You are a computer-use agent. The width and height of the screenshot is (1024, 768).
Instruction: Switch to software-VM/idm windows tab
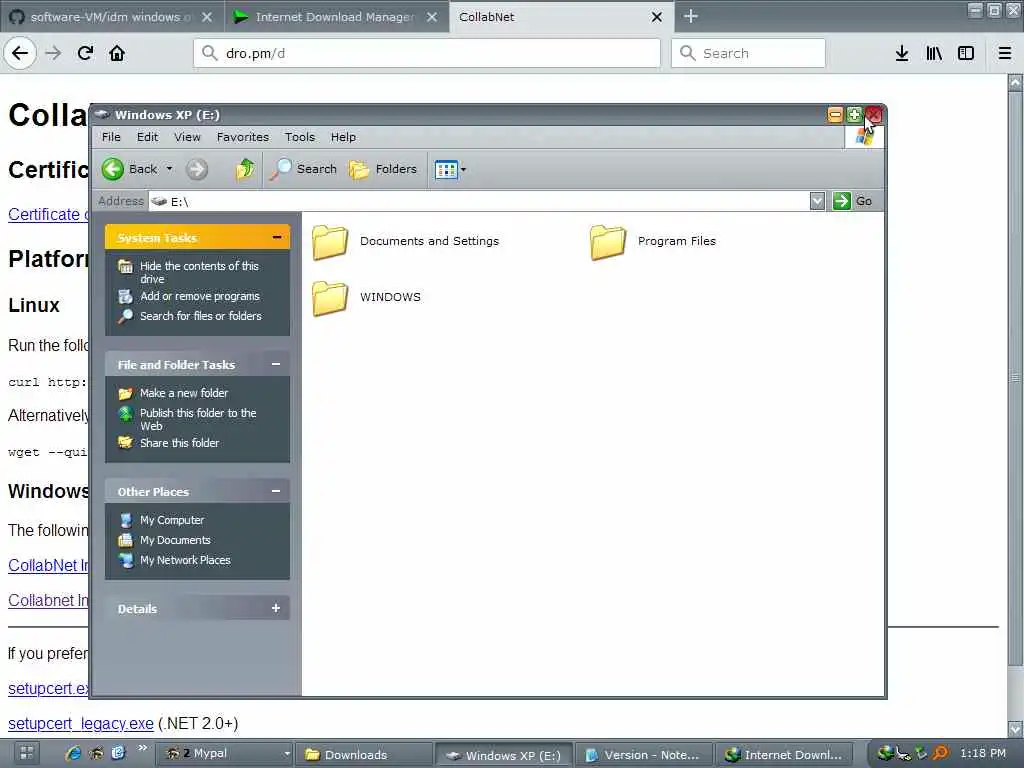(110, 17)
